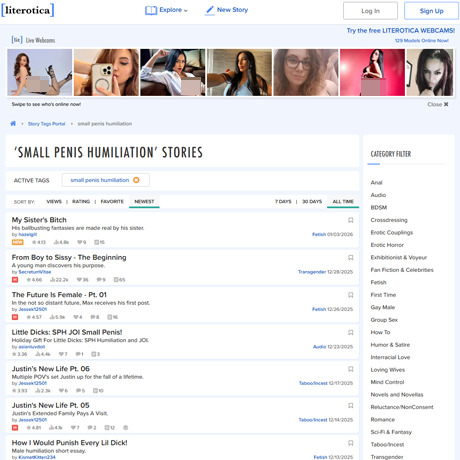Sort stories by Views

(x=54, y=202)
